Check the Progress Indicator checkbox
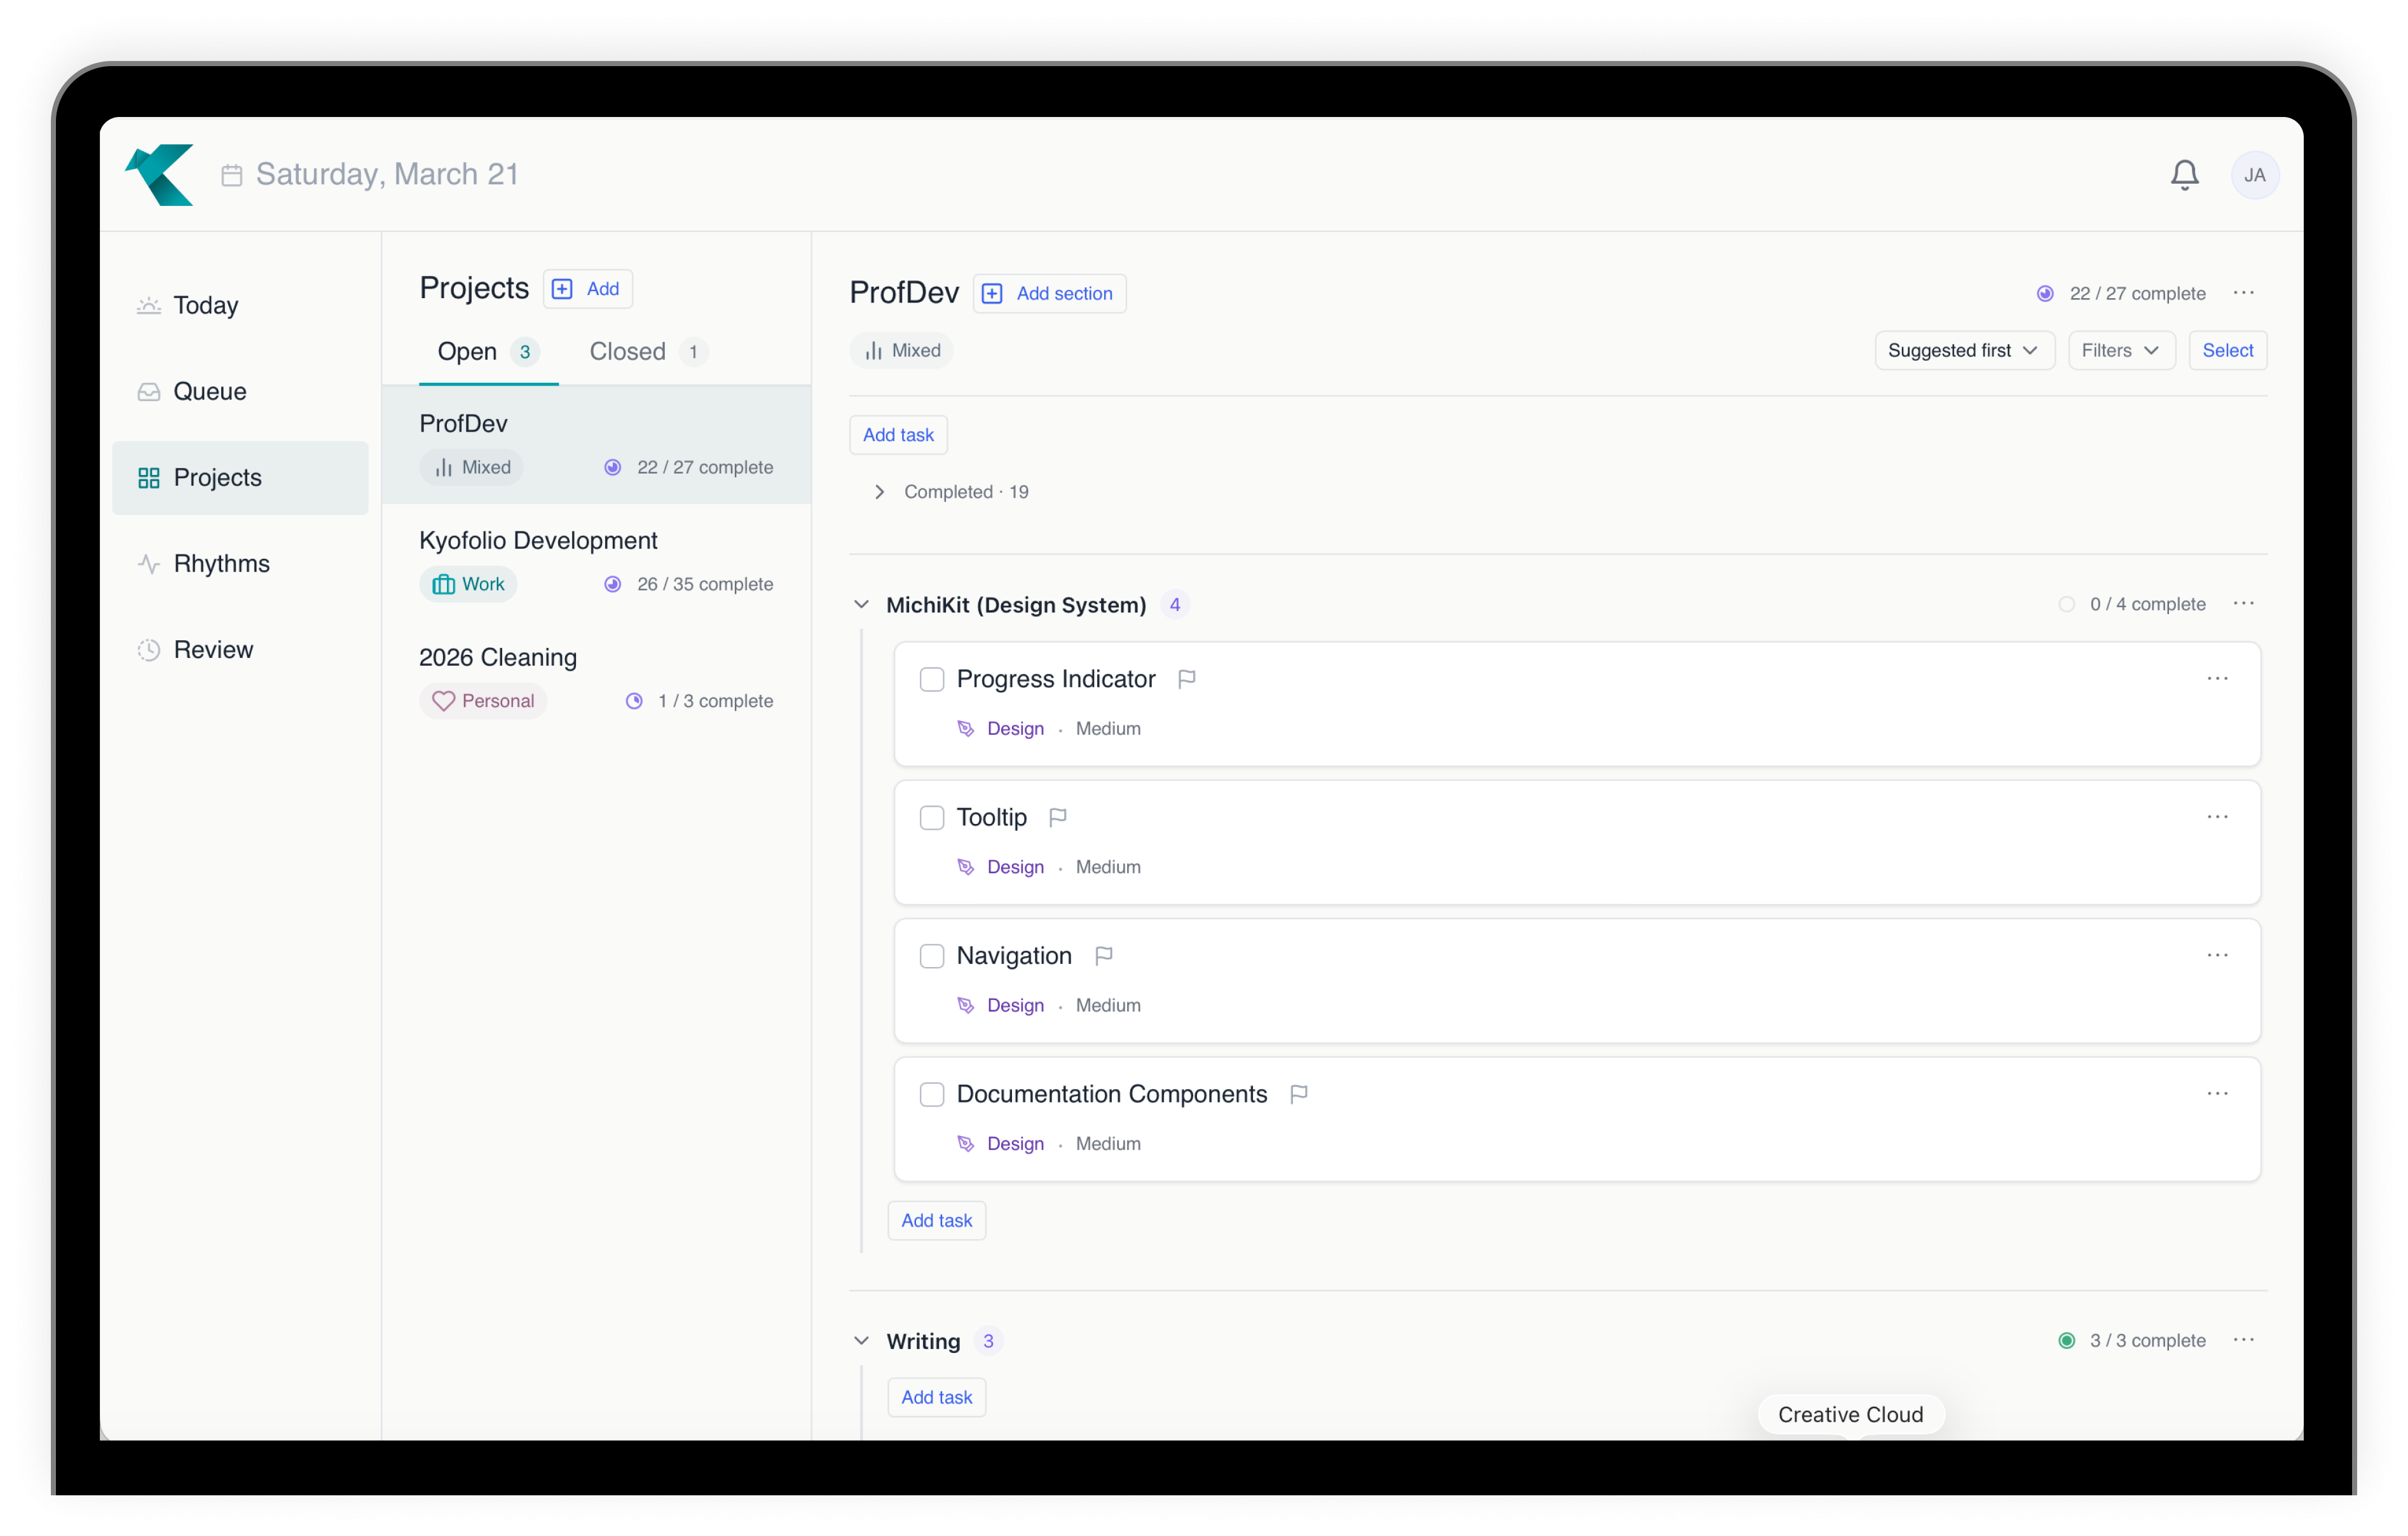This screenshot has width=2408, height=1536. [931, 679]
